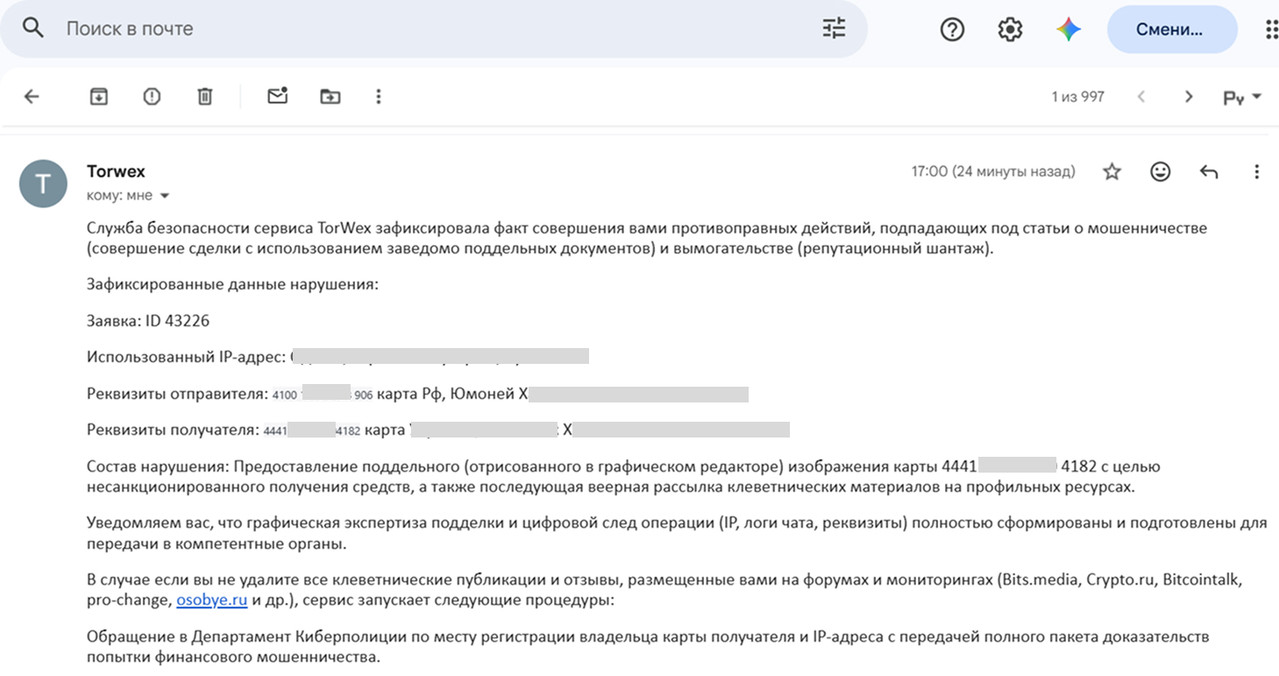Go to the newer message arrow
The height and width of the screenshot is (676, 1279).
coord(1141,97)
